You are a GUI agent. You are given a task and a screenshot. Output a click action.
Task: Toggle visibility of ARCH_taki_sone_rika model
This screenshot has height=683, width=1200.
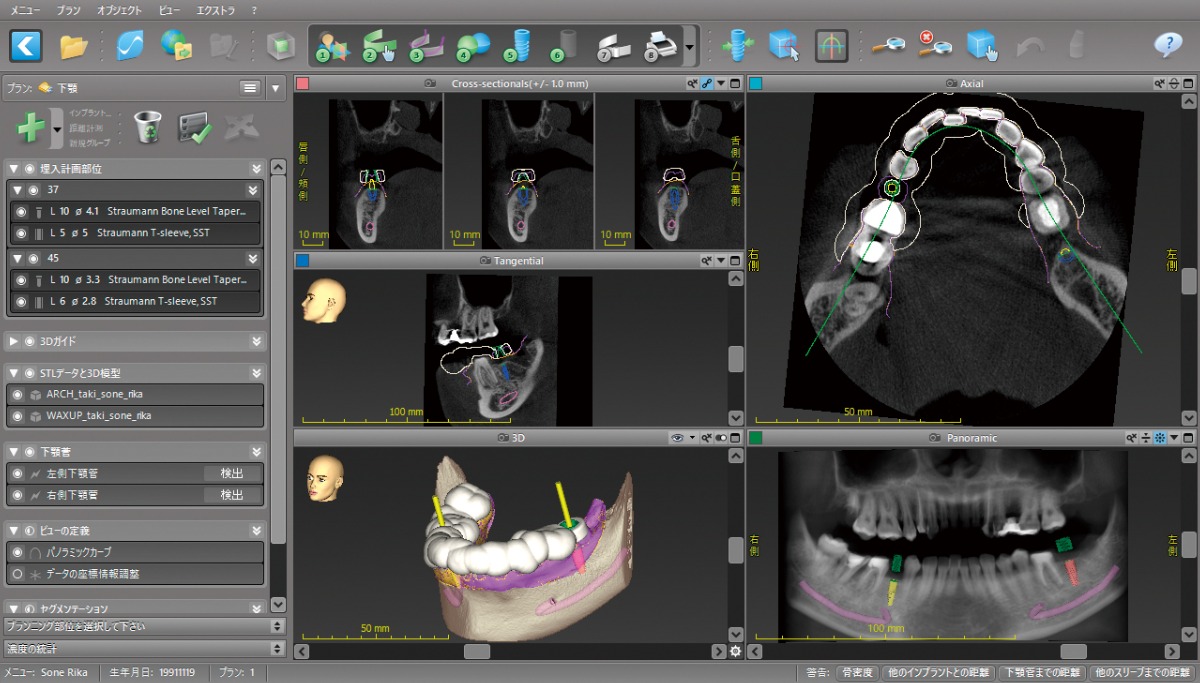(19, 394)
